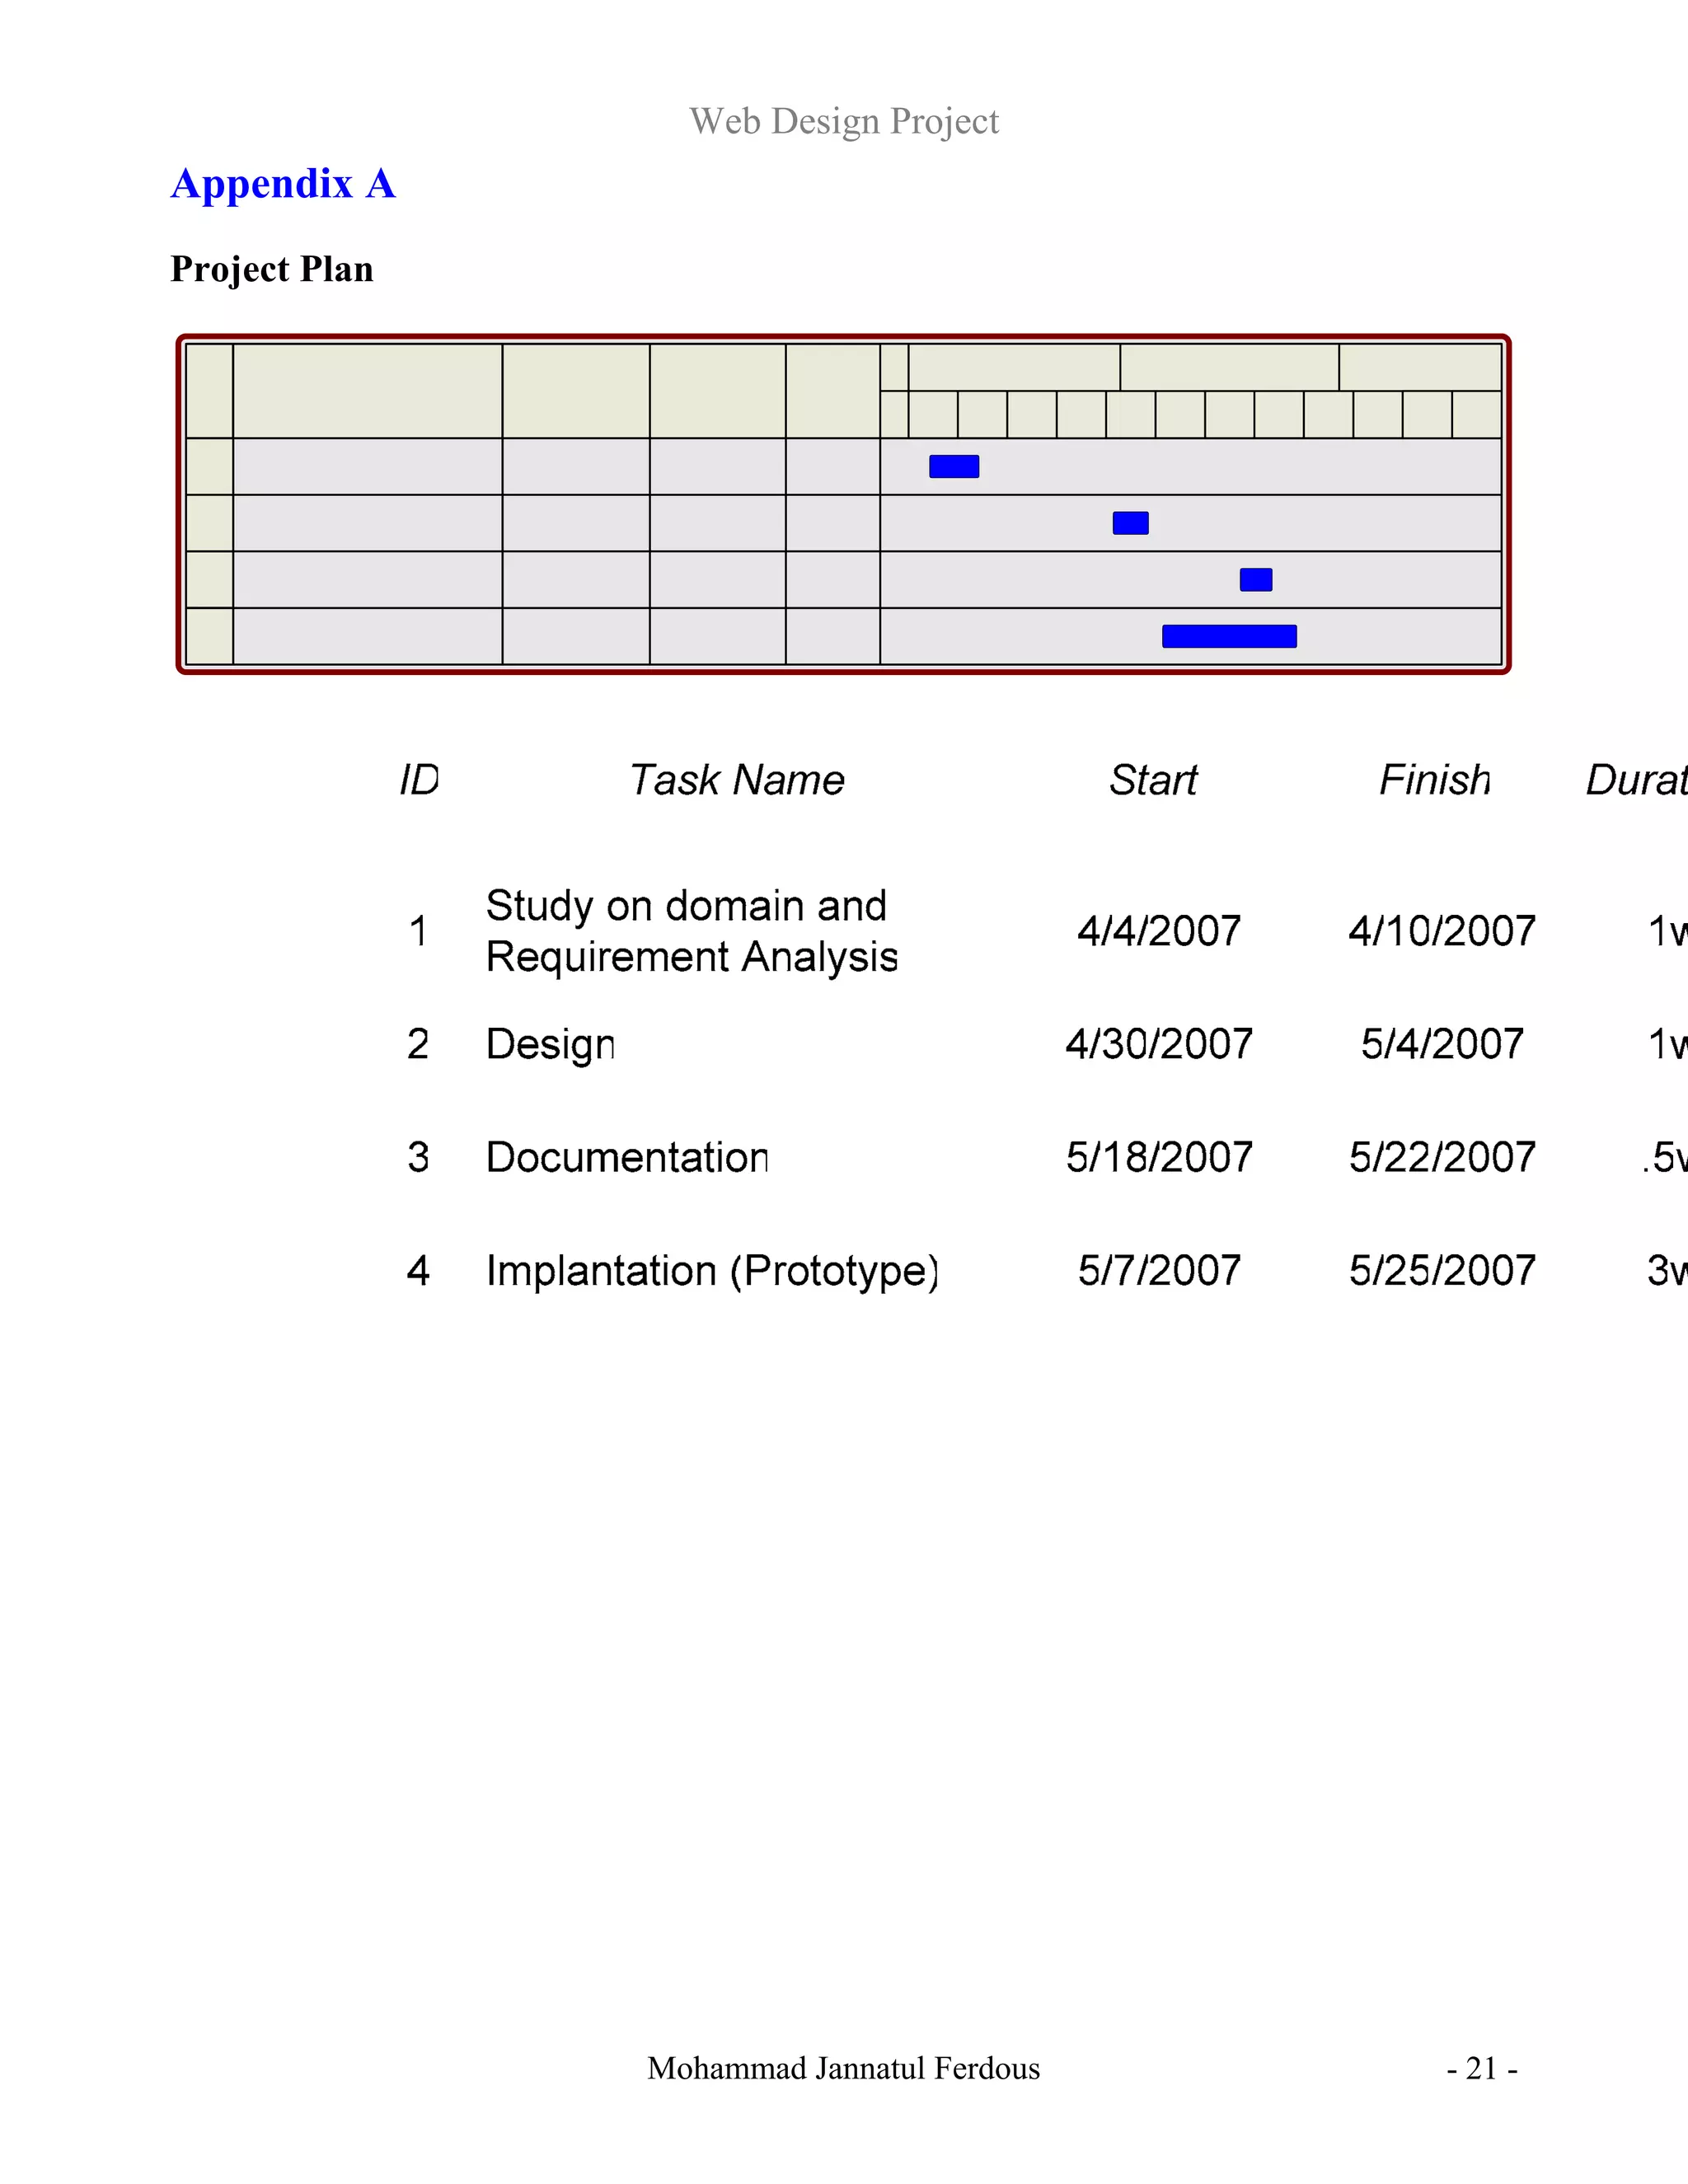The width and height of the screenshot is (1688, 2184).
Task: Click ID number 1 in table
Action: 418,931
